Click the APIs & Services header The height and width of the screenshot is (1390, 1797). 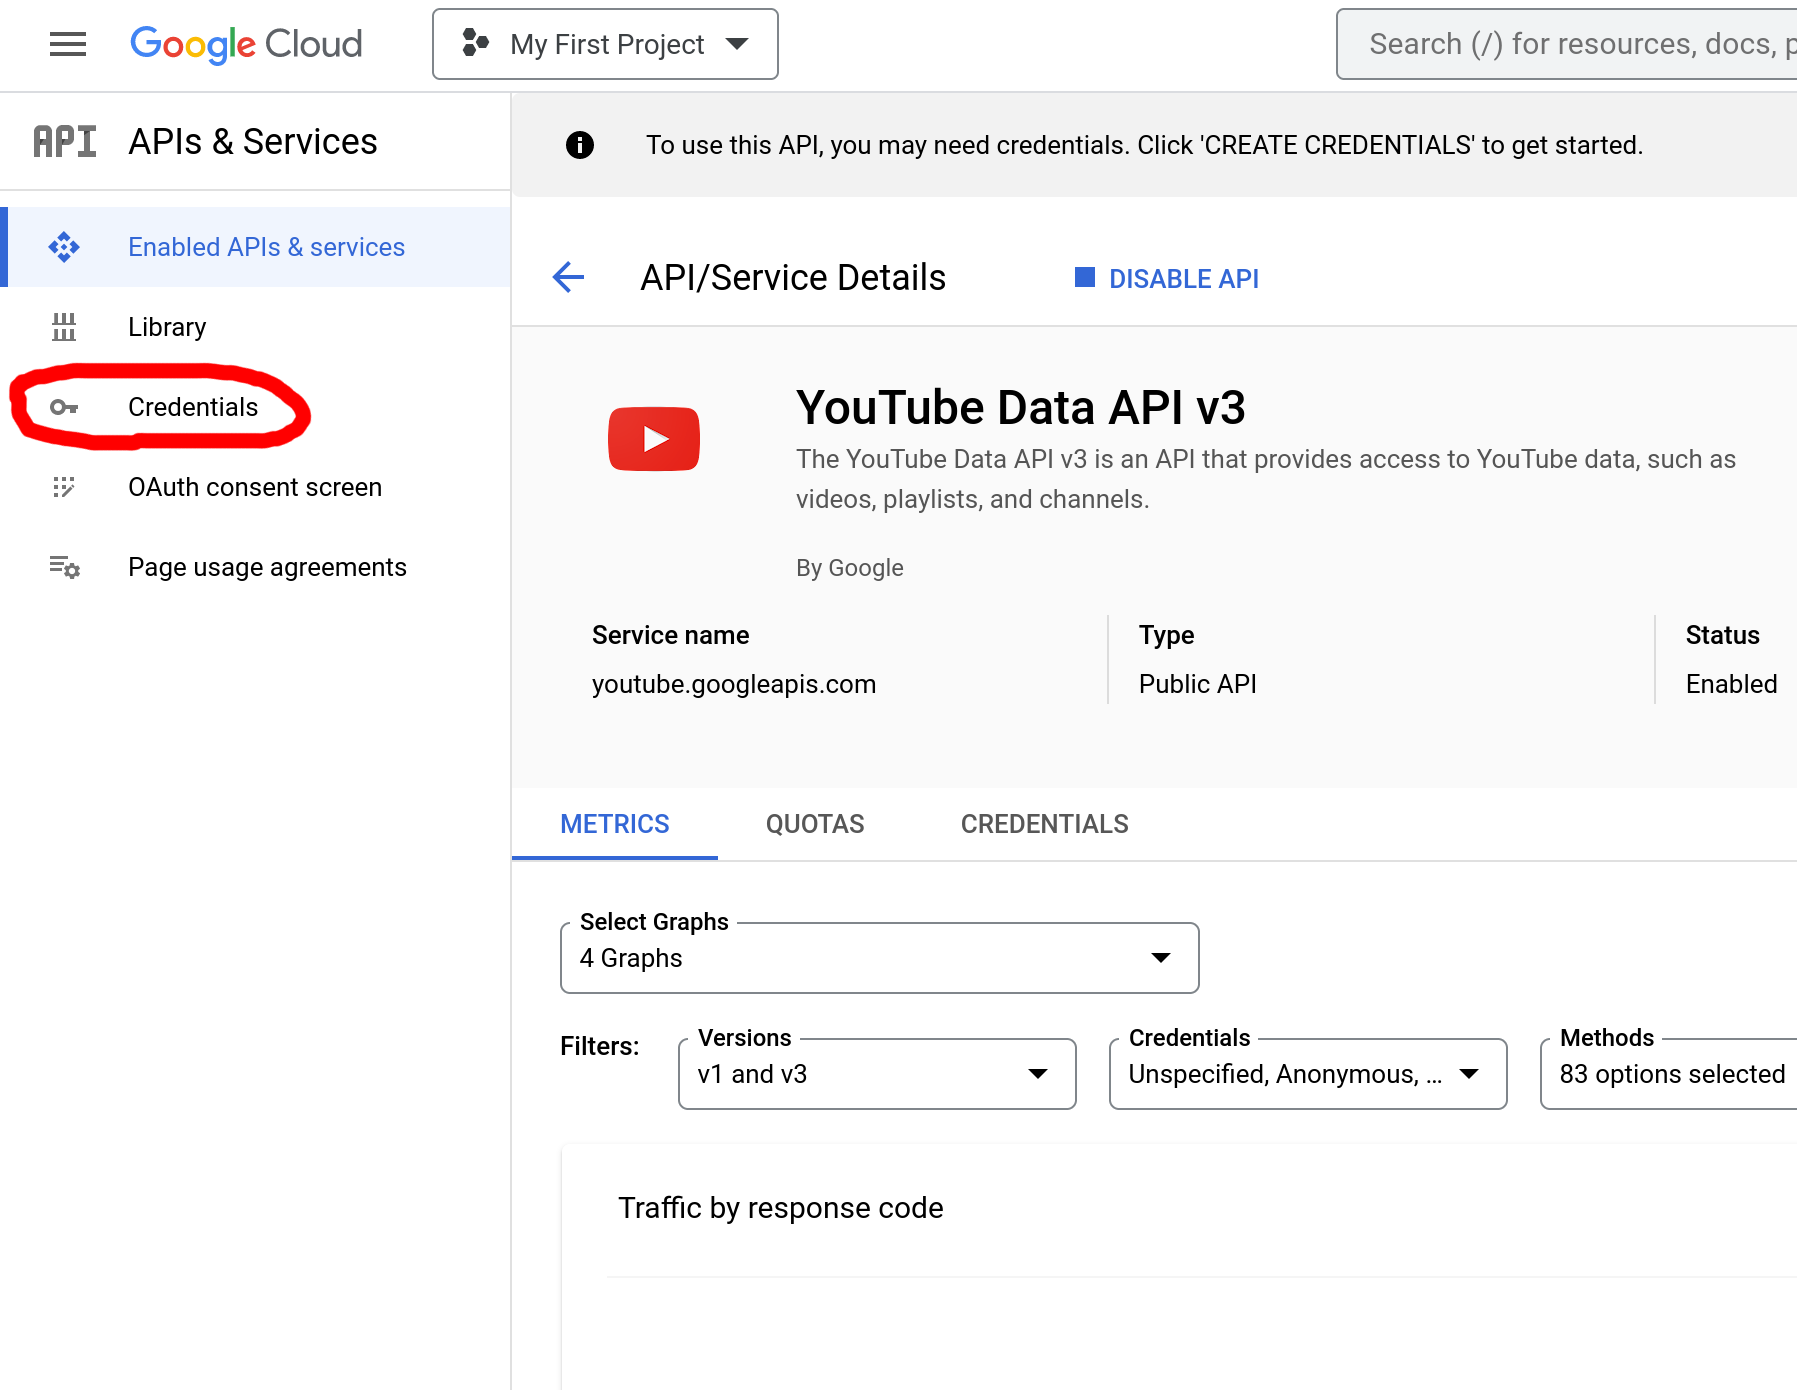[253, 142]
